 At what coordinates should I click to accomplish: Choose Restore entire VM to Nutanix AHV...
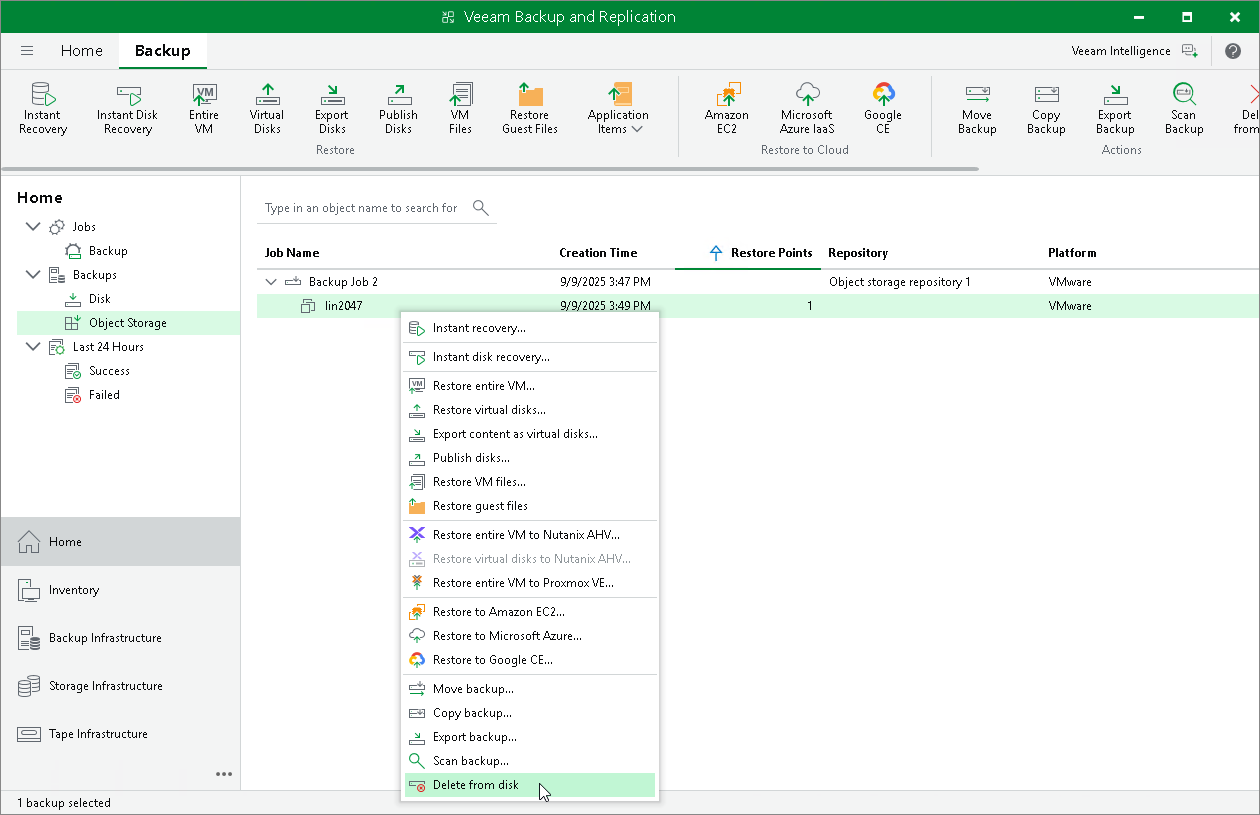pyautogui.click(x=530, y=535)
